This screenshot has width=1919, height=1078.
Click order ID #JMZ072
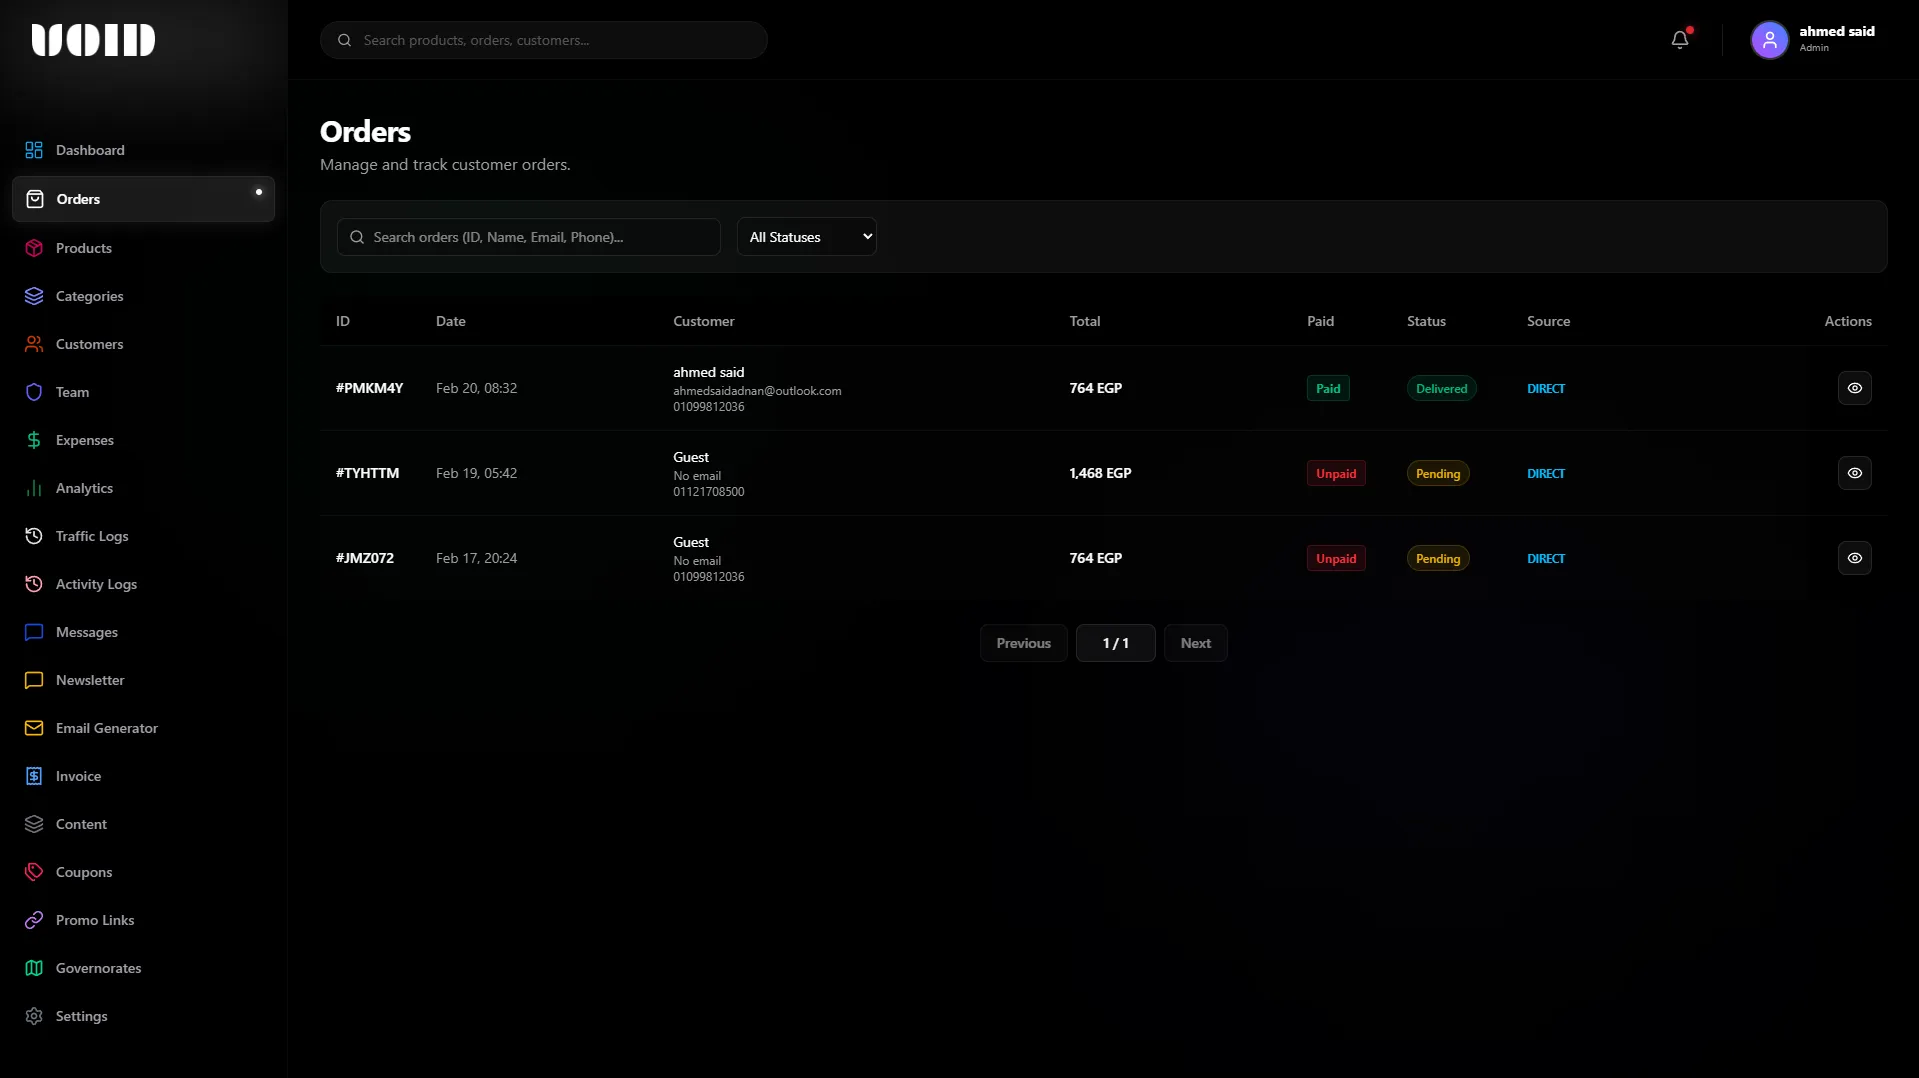pos(364,558)
